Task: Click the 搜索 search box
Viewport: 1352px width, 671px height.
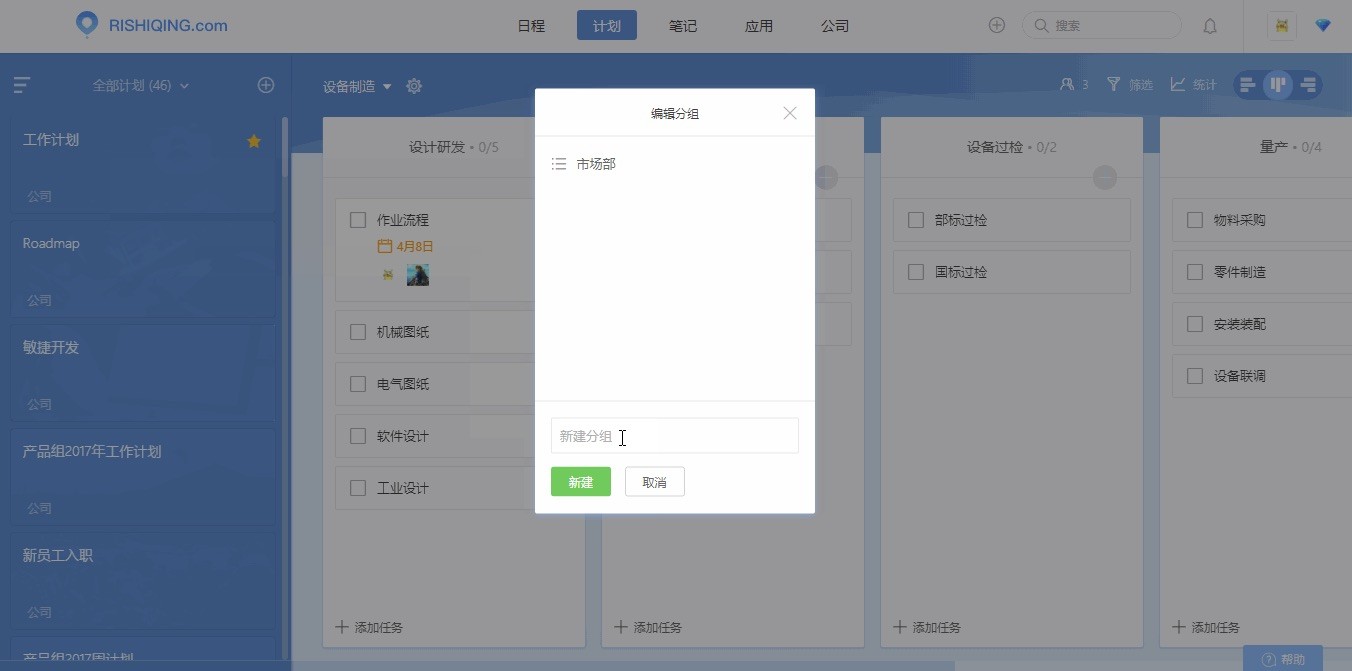Action: click(1102, 26)
